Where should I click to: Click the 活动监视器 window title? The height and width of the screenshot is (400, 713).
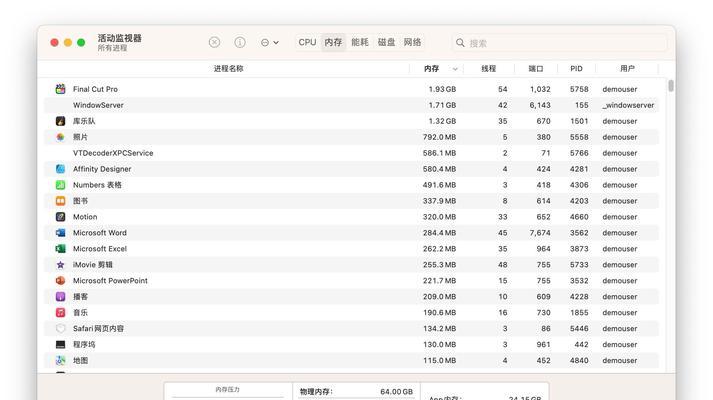pos(120,38)
